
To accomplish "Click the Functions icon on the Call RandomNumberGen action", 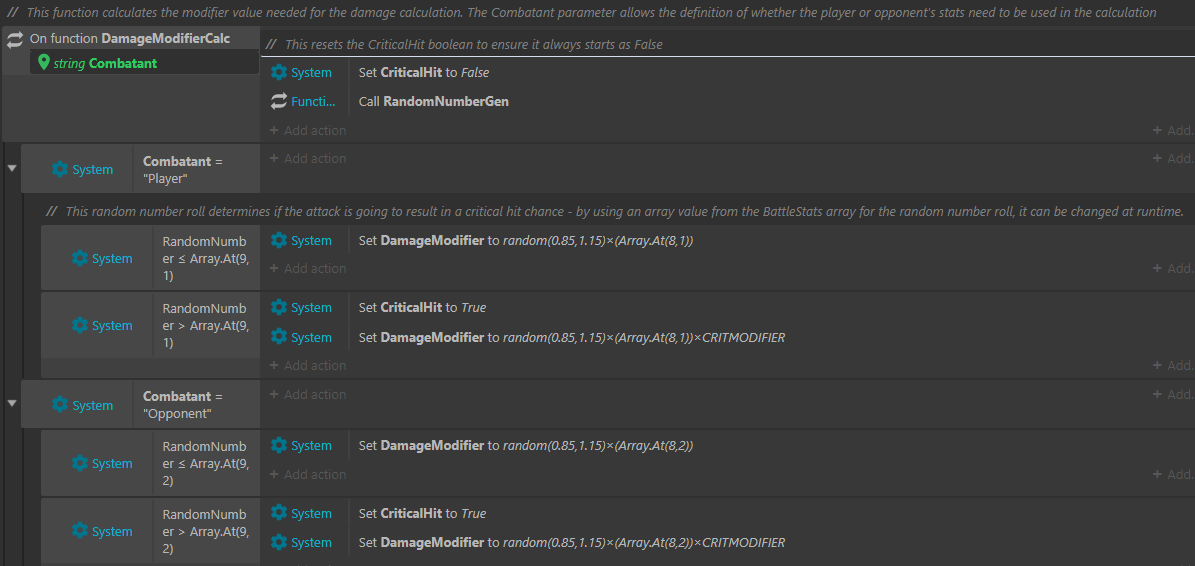I will [x=279, y=102].
